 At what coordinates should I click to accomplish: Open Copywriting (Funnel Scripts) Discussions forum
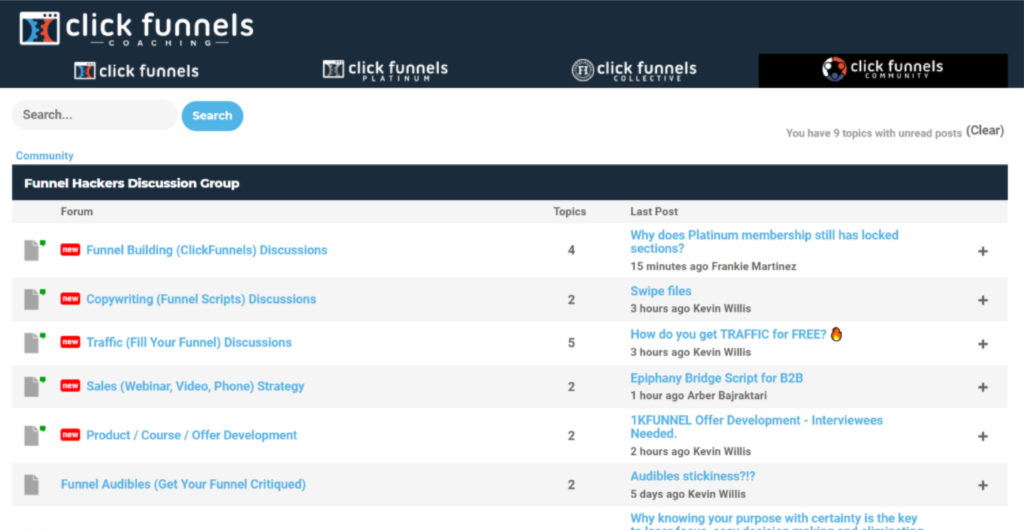(x=201, y=299)
